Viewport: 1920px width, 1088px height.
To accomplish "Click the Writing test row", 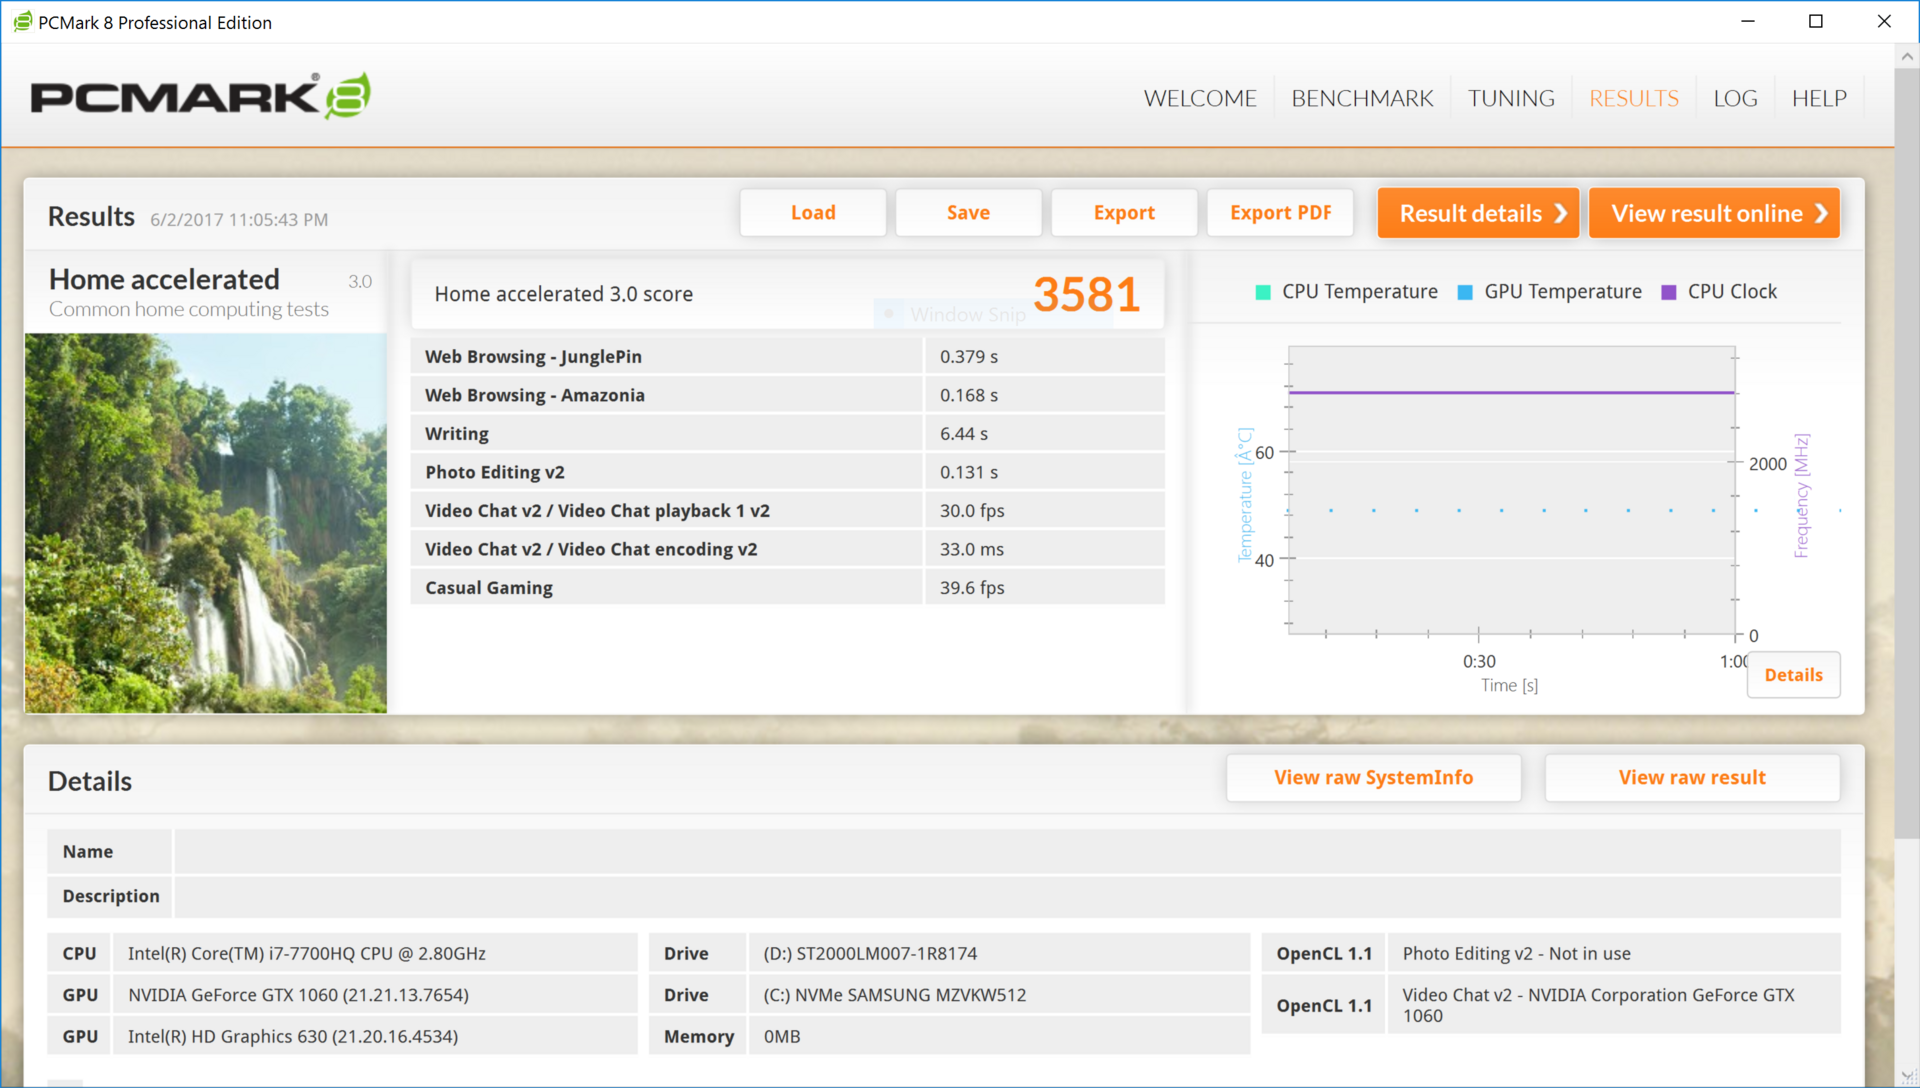I will click(787, 433).
